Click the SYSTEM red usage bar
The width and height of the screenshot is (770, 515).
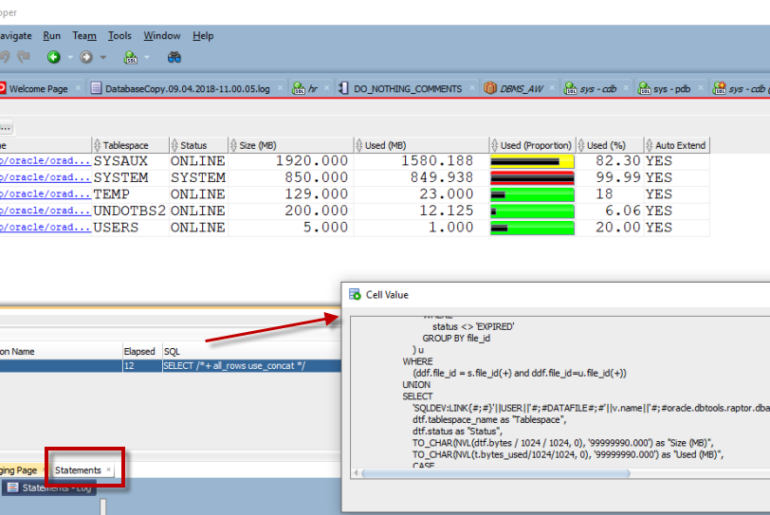[532, 178]
